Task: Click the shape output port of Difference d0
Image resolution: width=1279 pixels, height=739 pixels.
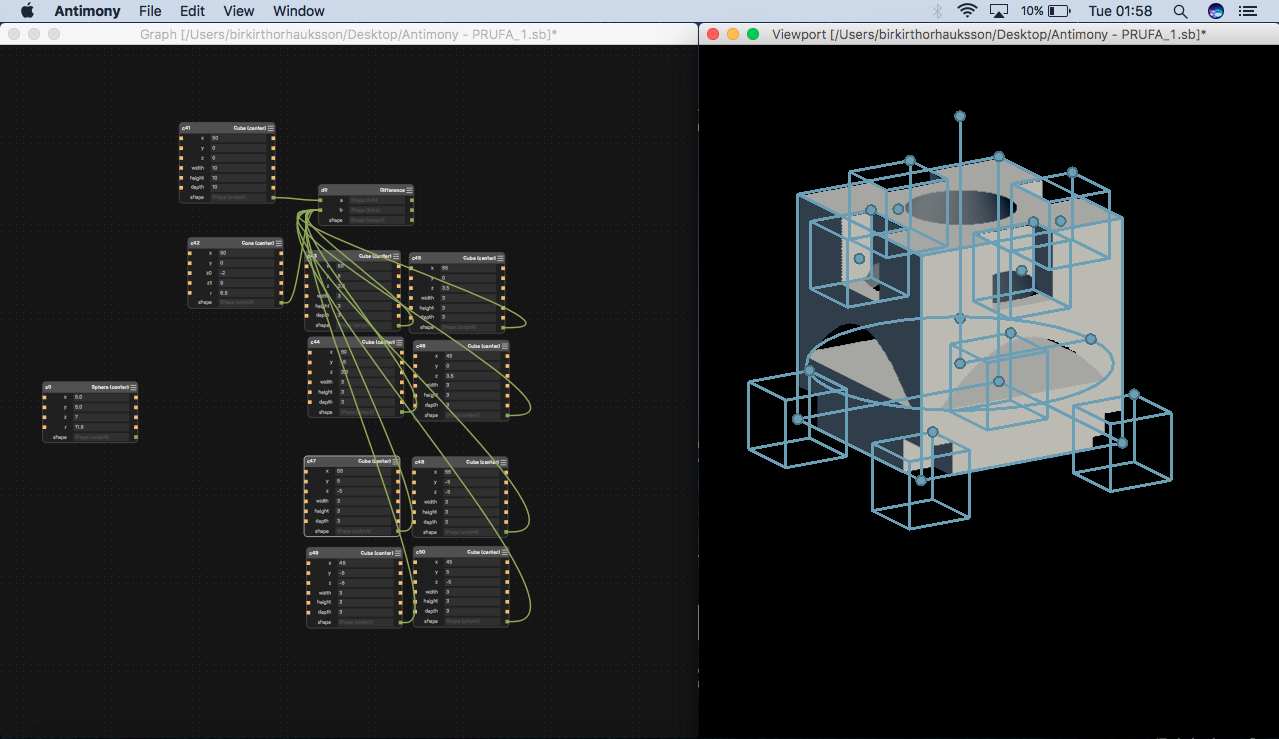Action: pos(410,220)
